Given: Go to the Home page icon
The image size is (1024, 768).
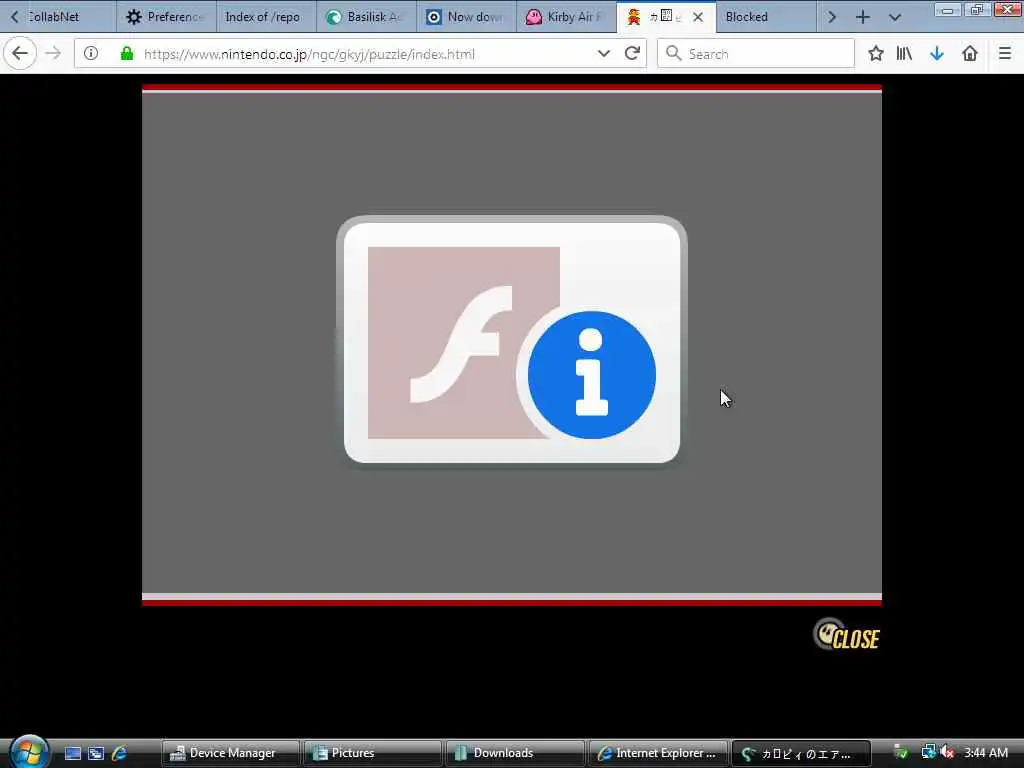Looking at the screenshot, I should (970, 54).
